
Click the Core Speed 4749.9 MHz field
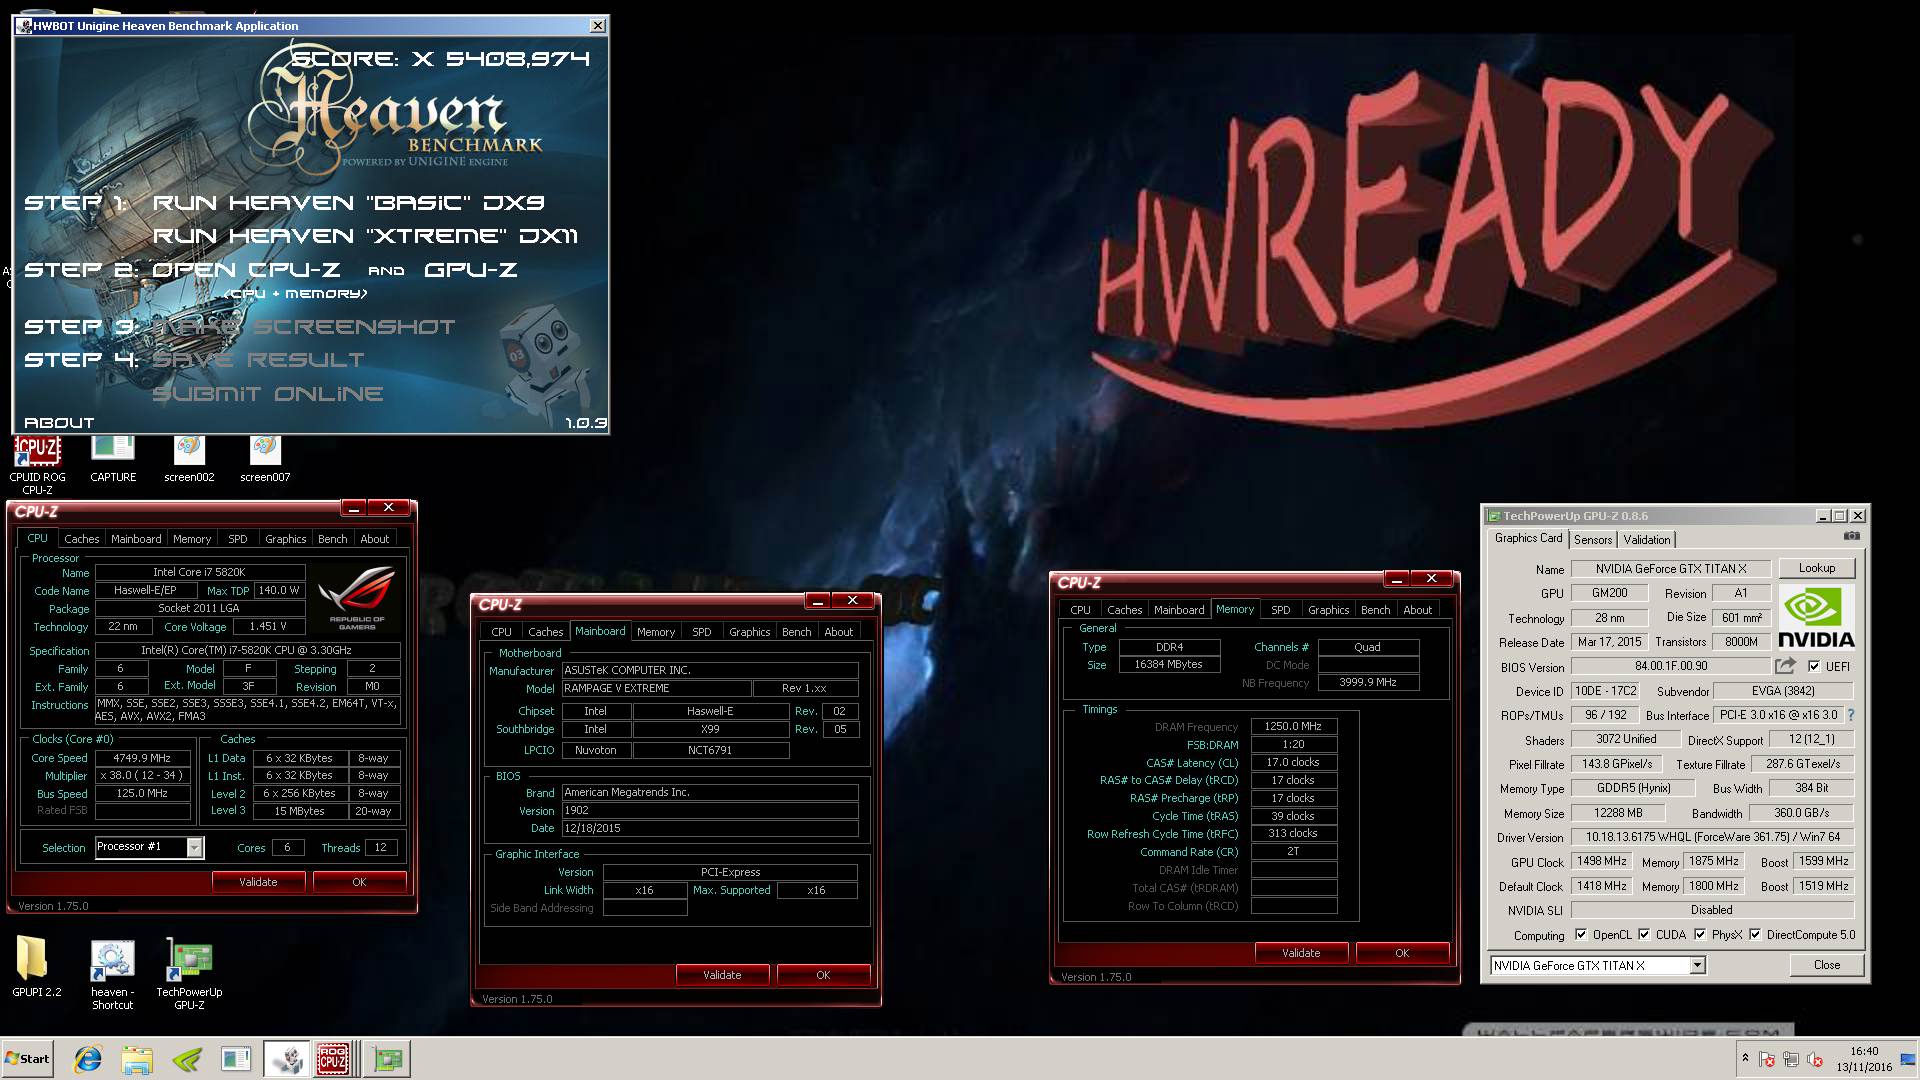click(142, 758)
